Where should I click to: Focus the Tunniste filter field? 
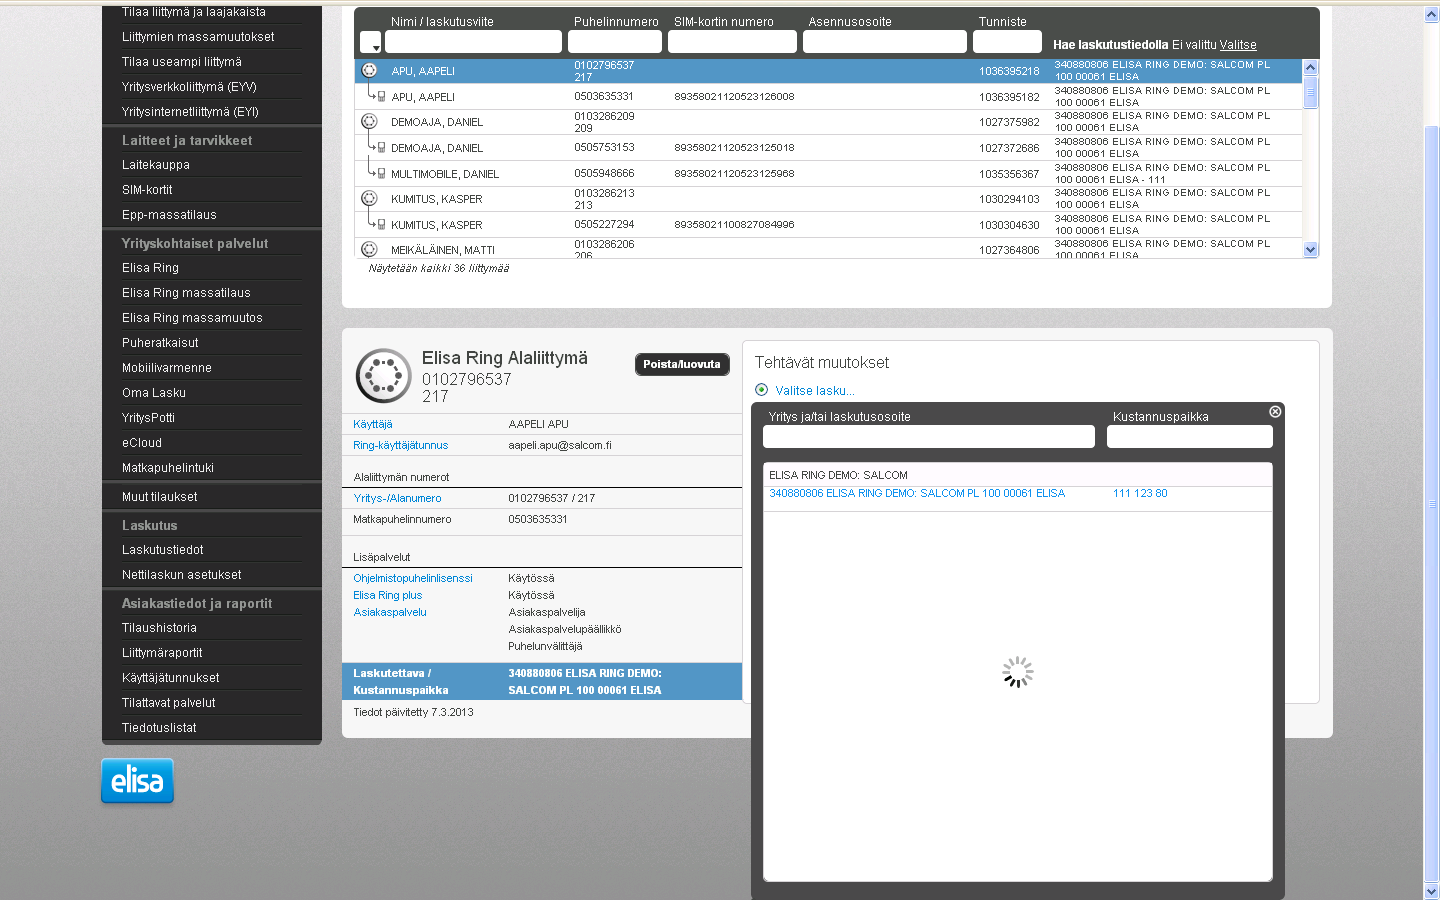(x=1007, y=42)
